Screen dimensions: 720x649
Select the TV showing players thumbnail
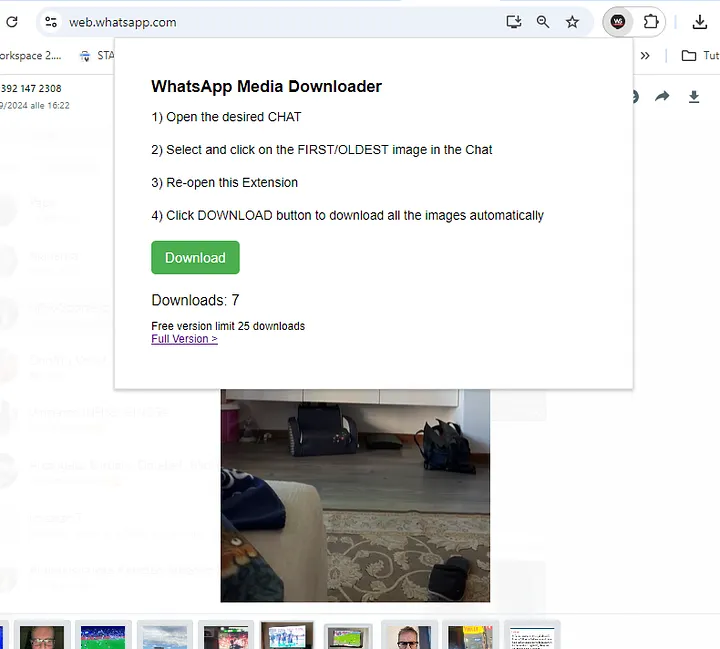[x=287, y=636]
